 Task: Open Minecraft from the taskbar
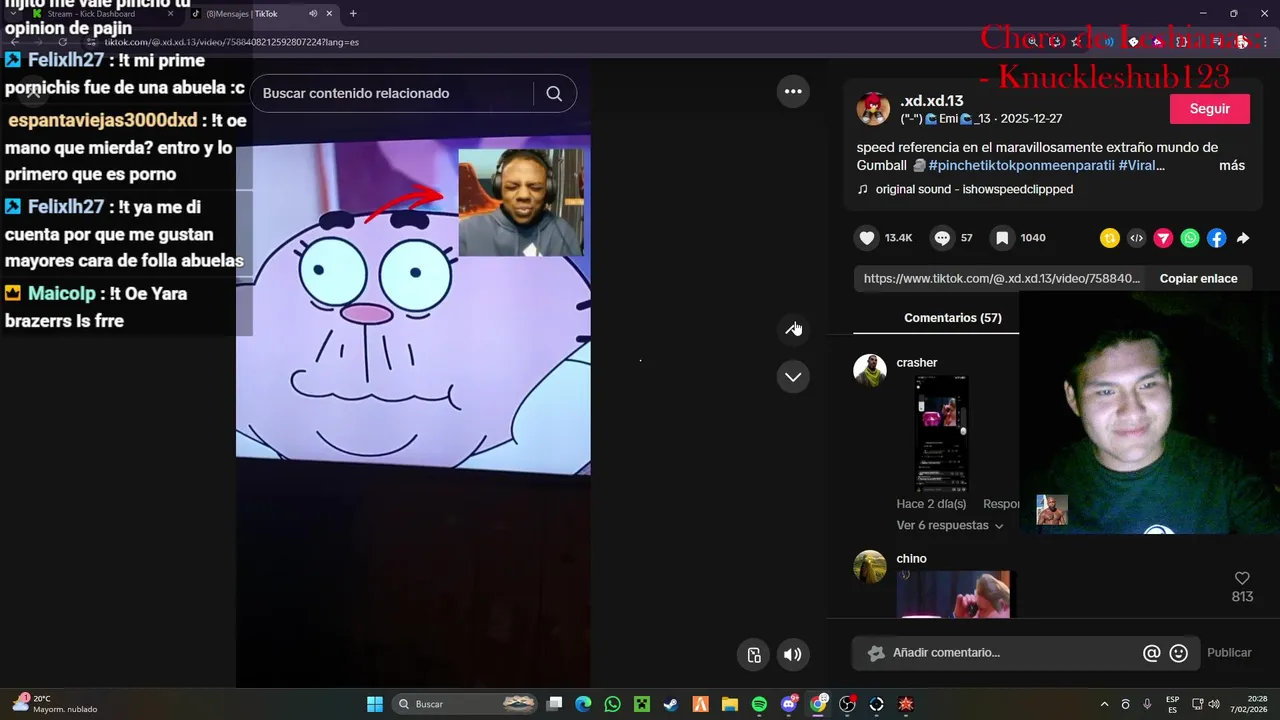point(642,704)
